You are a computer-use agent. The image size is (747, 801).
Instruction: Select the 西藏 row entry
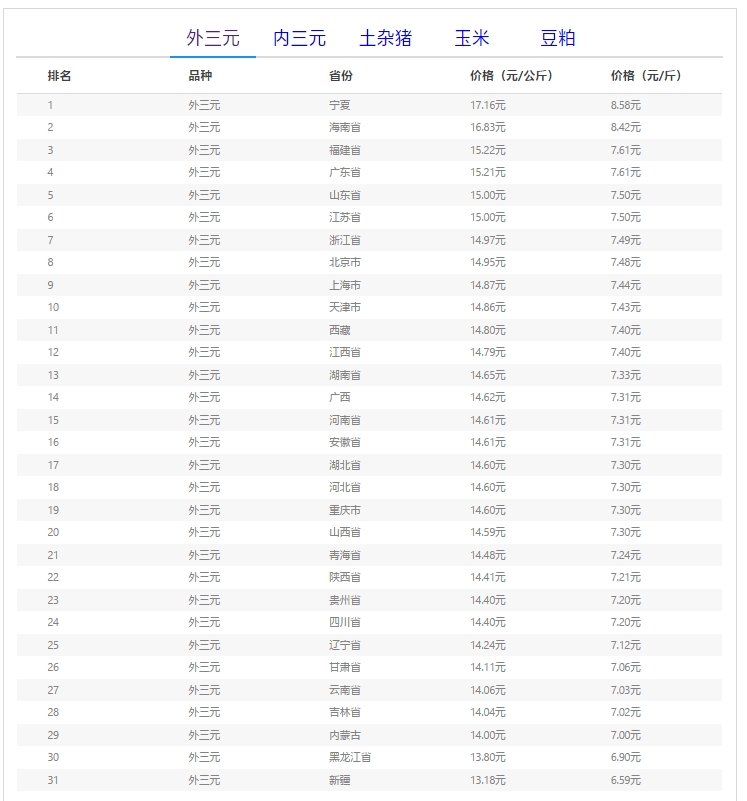point(340,330)
